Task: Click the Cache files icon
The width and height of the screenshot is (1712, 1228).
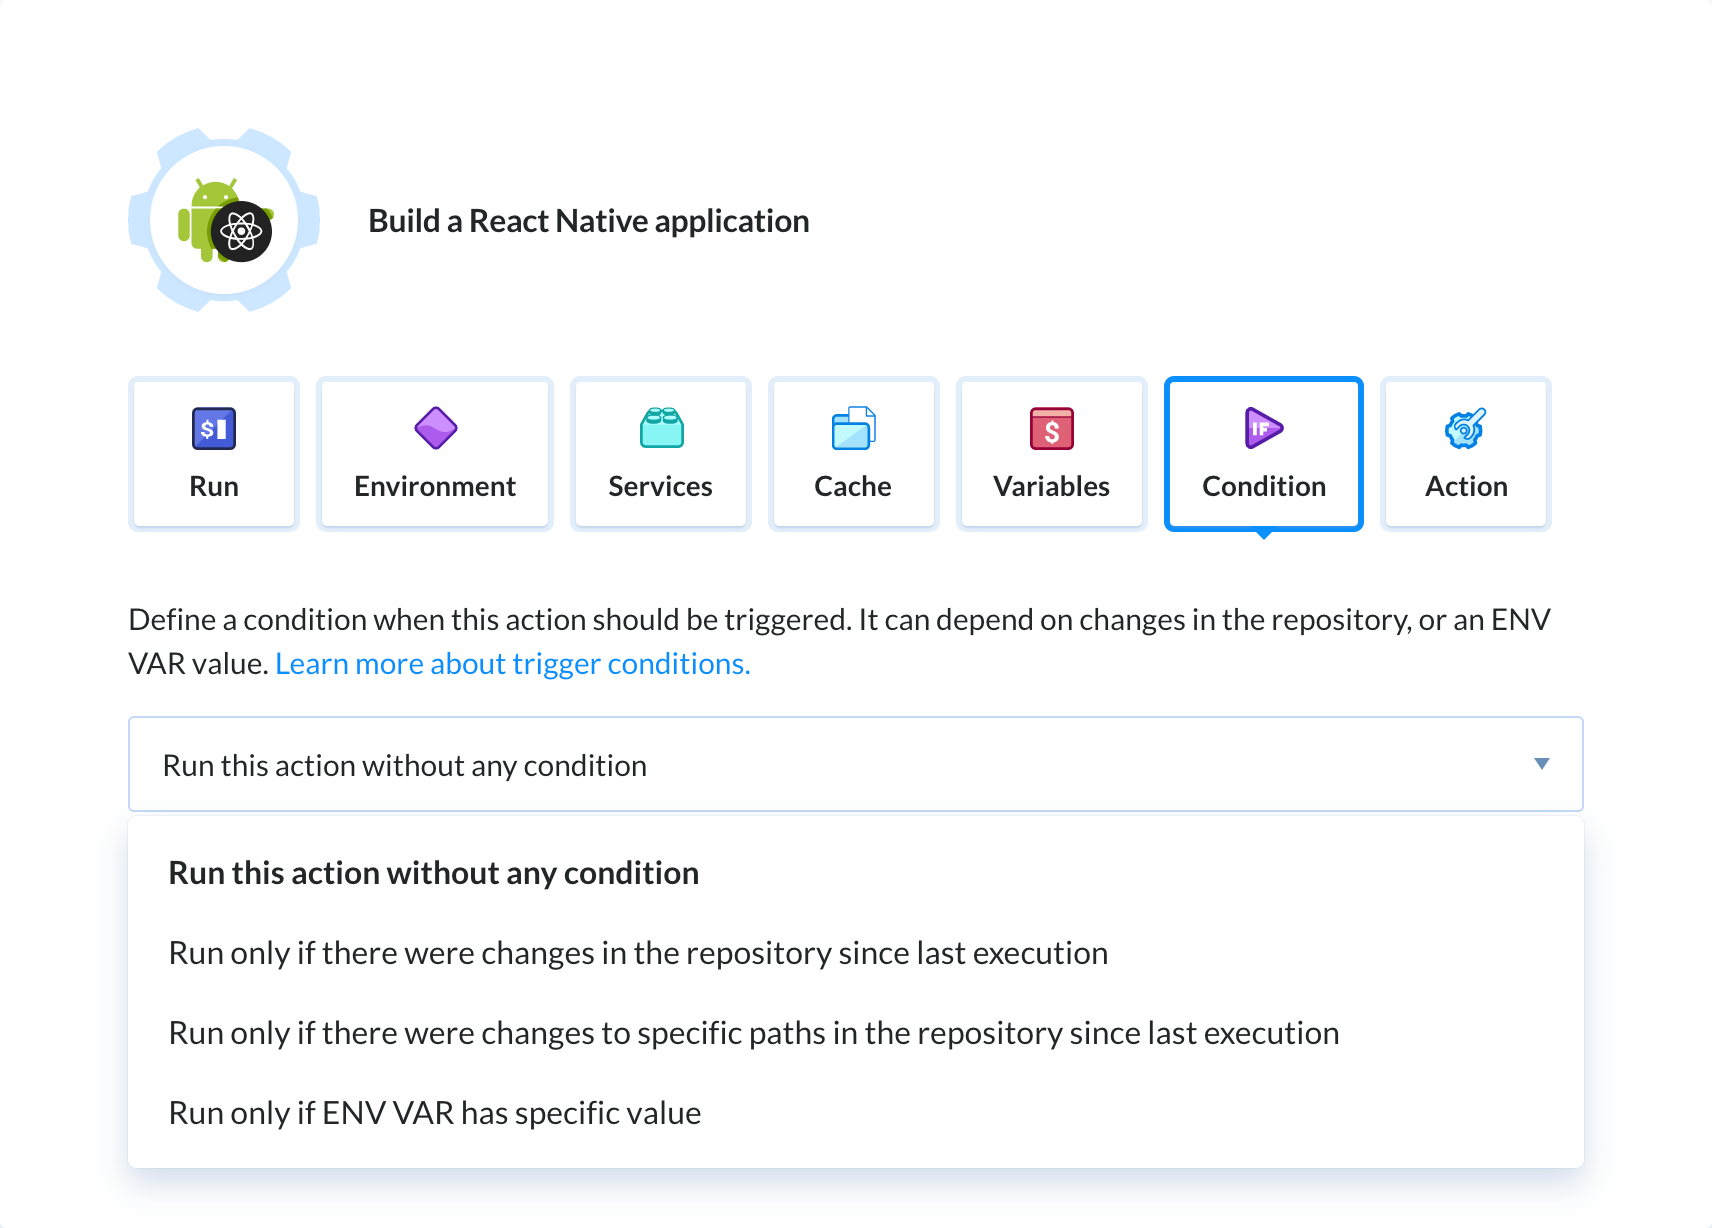Action: pos(853,427)
